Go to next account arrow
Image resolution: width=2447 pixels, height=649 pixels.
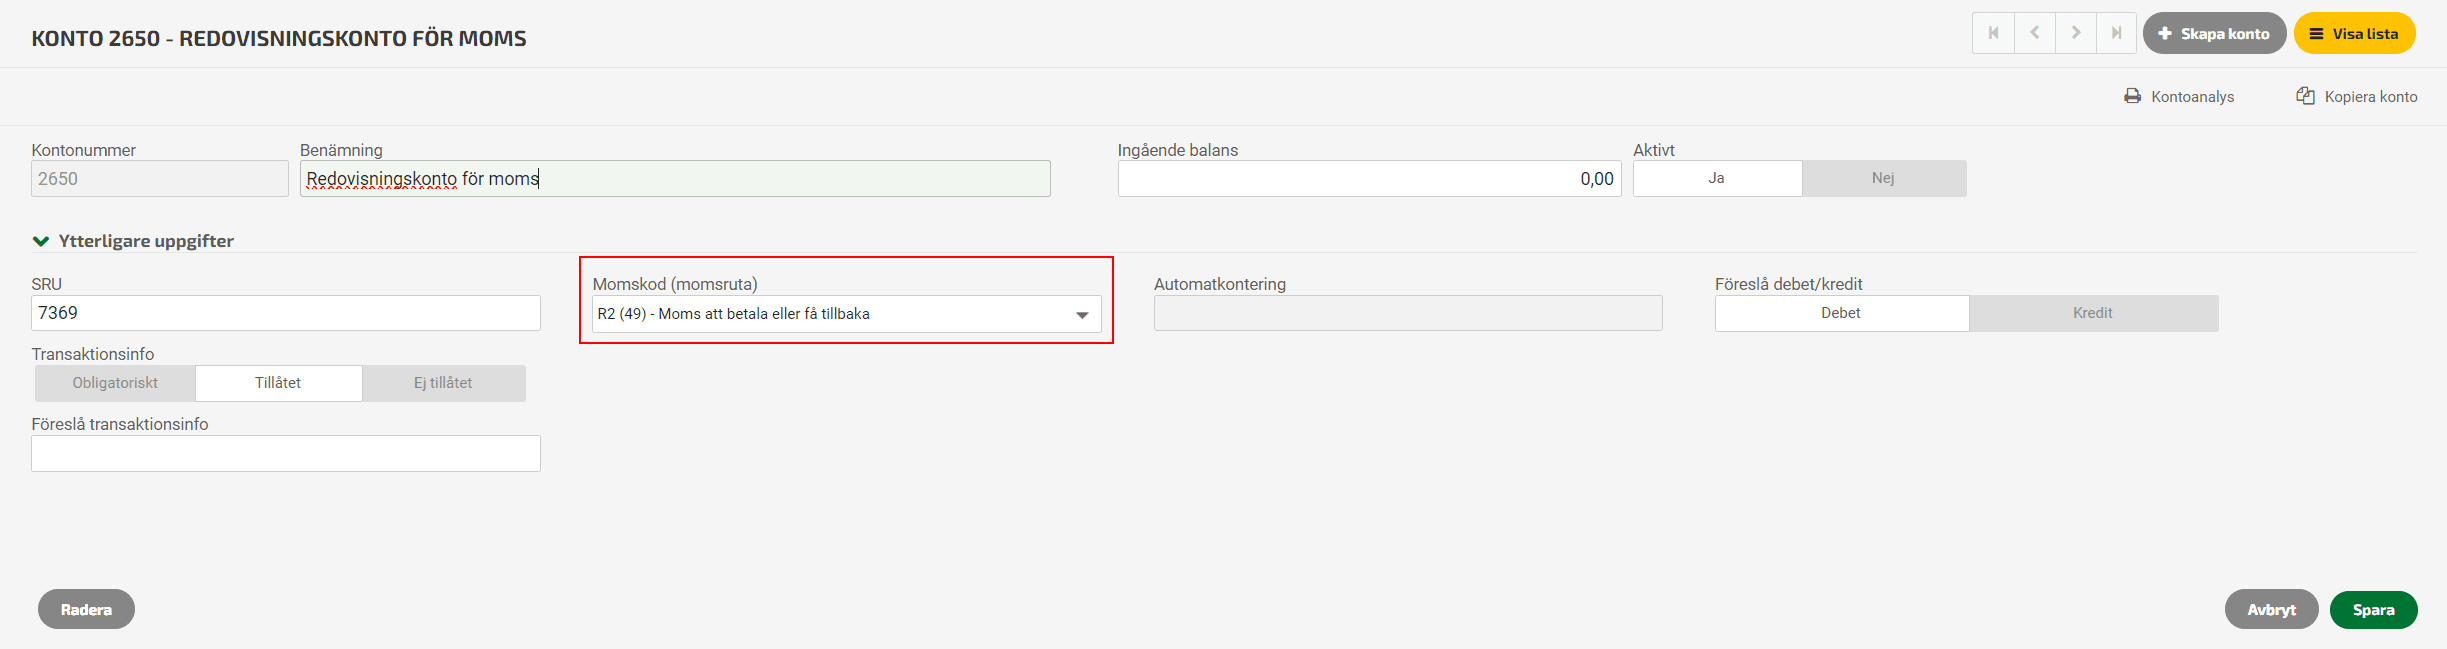click(x=2076, y=33)
